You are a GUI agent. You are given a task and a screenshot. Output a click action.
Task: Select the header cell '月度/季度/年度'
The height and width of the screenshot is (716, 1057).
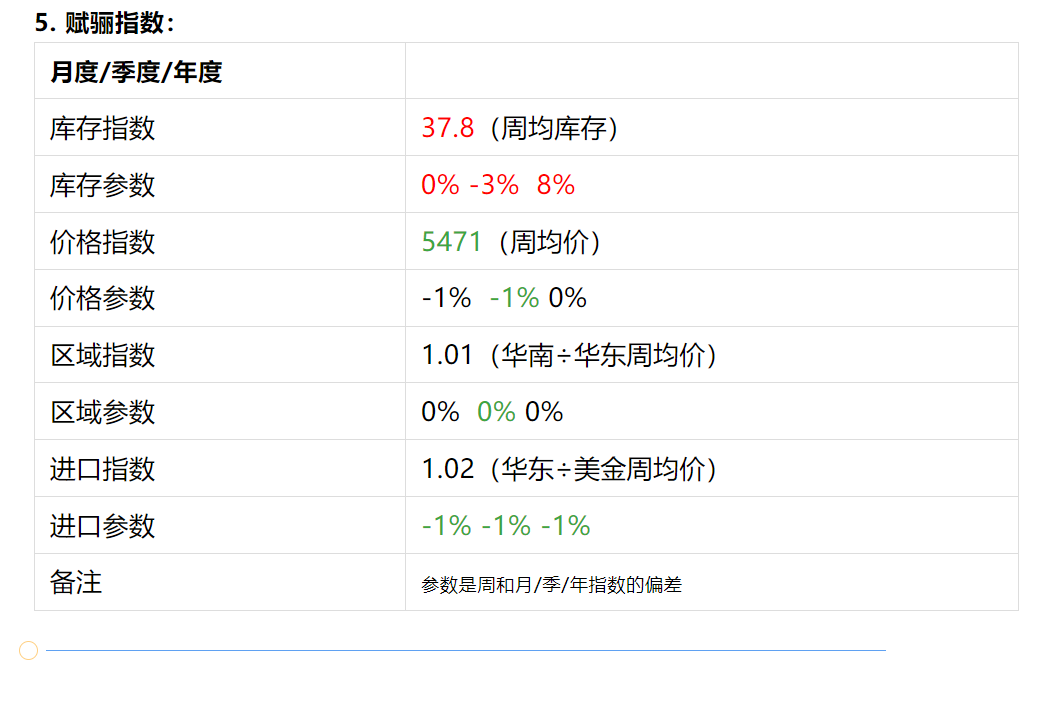136,71
